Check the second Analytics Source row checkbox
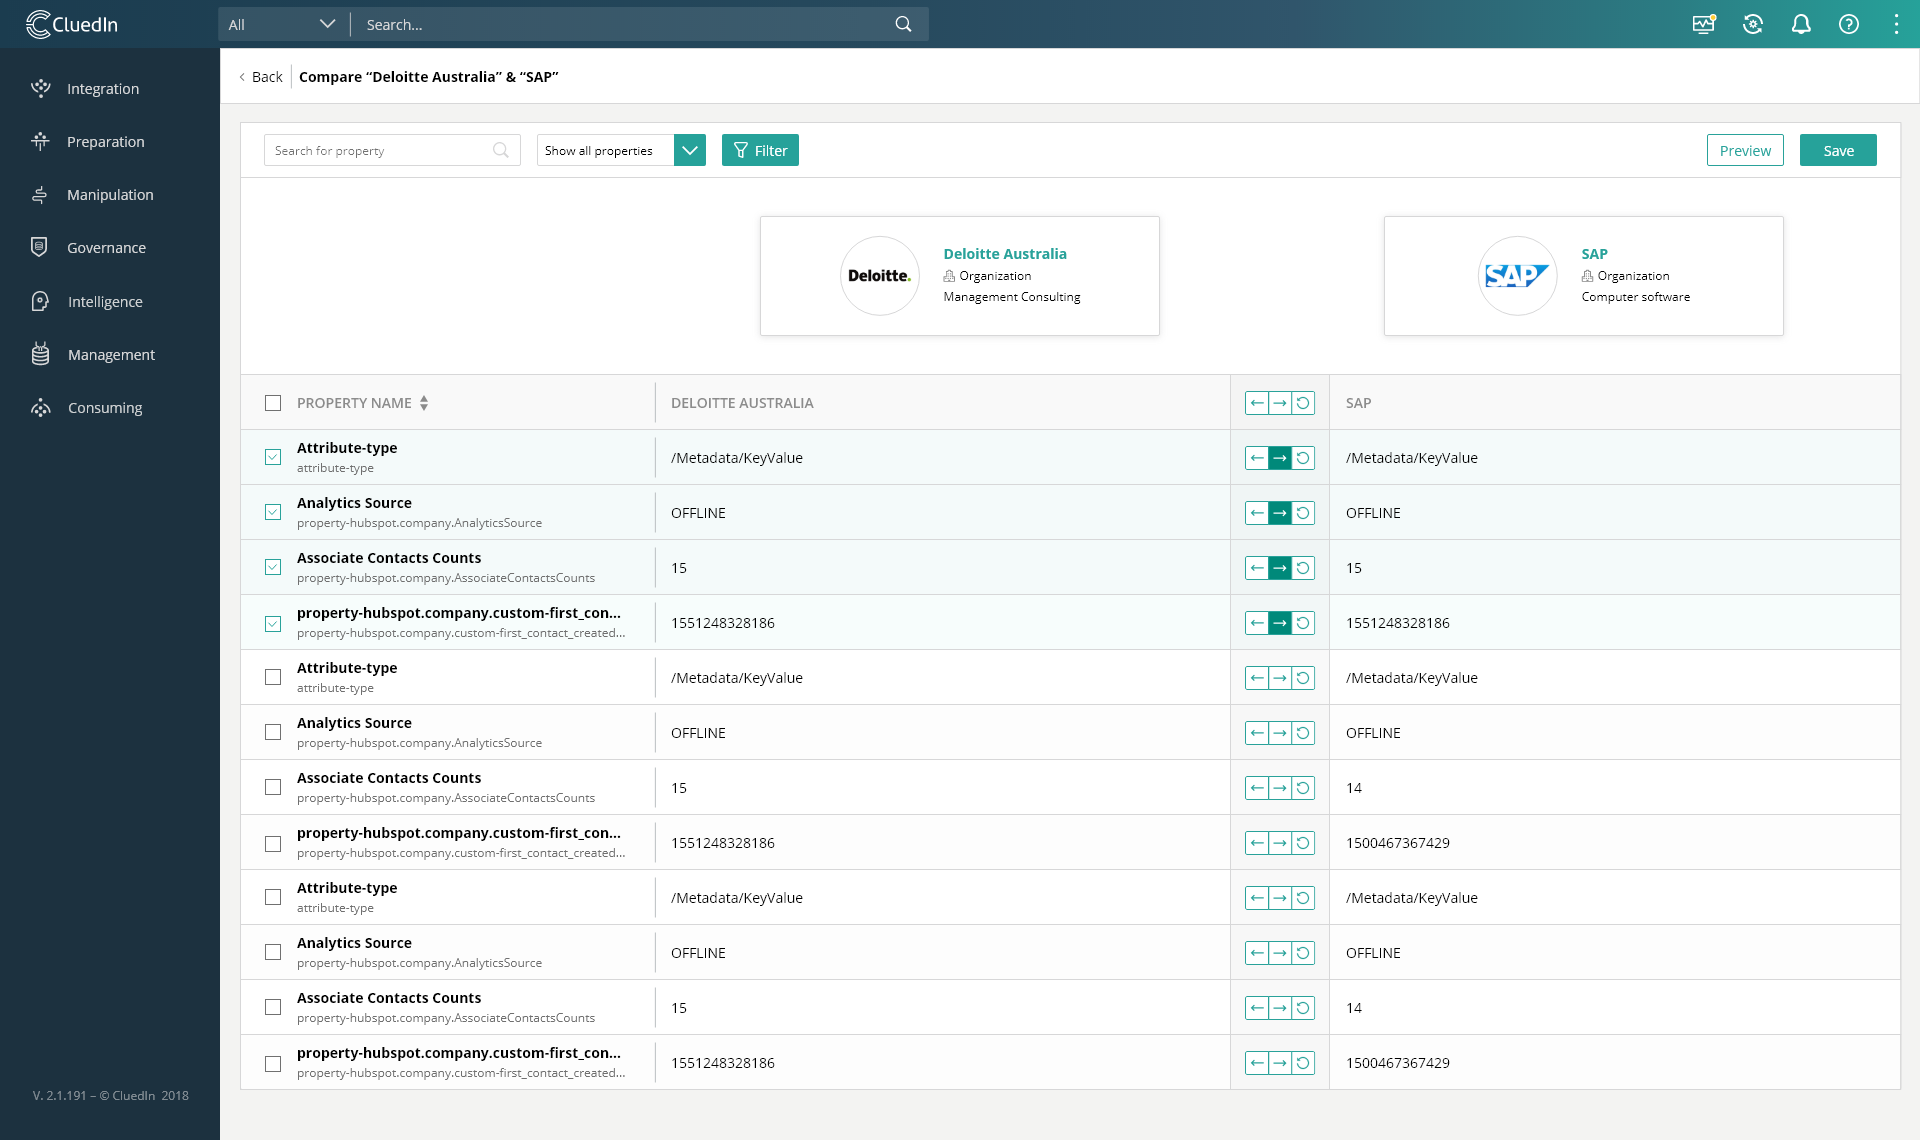Screen dimensions: 1920x1140 [x=273, y=732]
